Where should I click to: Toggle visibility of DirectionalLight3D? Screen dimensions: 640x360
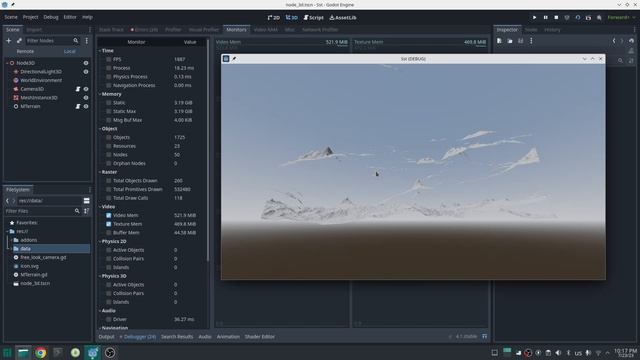[86, 72]
